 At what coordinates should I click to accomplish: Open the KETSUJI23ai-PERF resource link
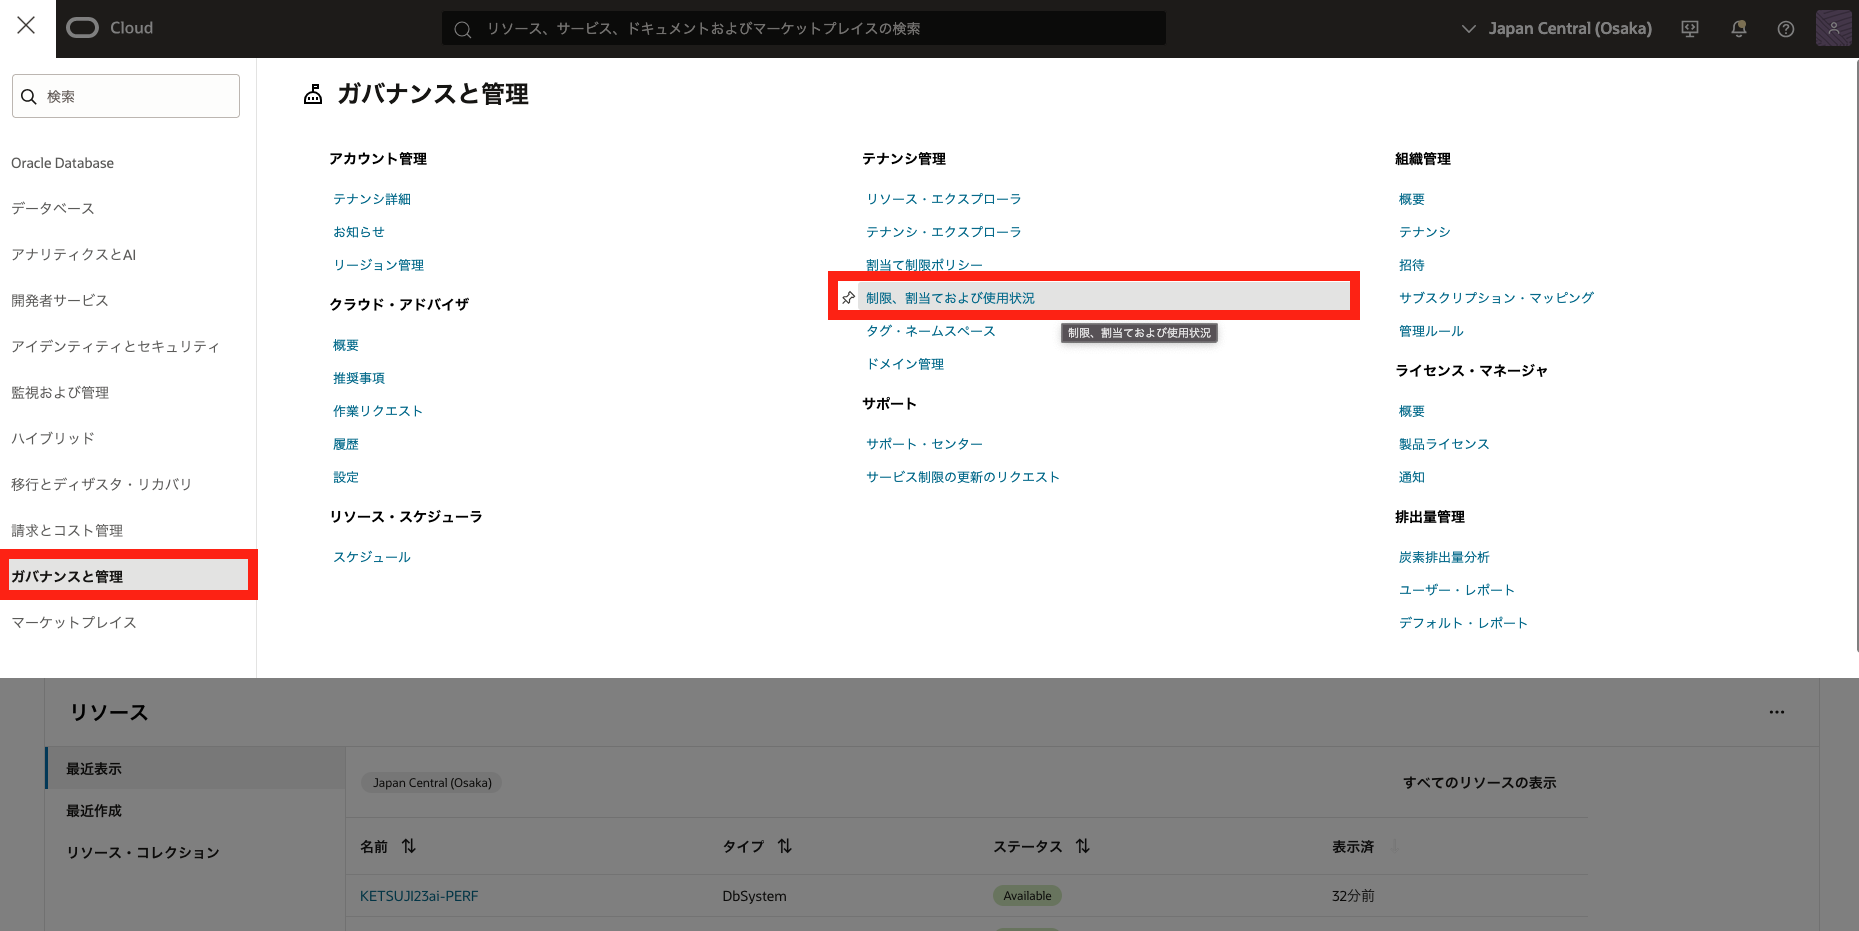tap(419, 896)
